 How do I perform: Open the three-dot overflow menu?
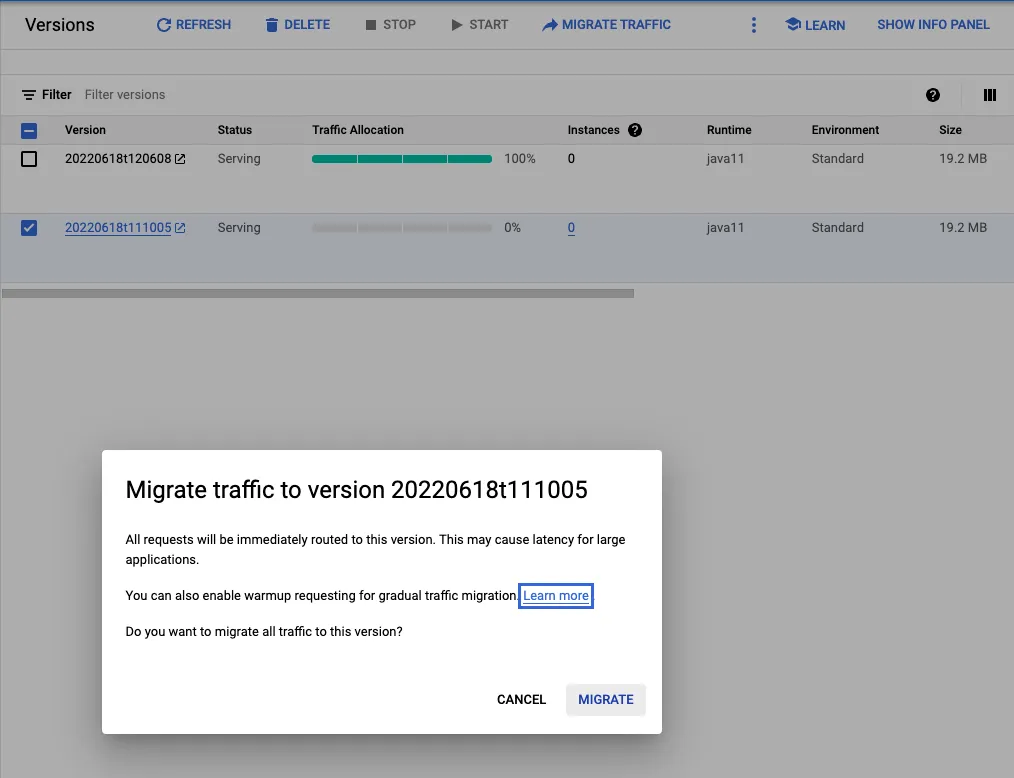click(753, 24)
